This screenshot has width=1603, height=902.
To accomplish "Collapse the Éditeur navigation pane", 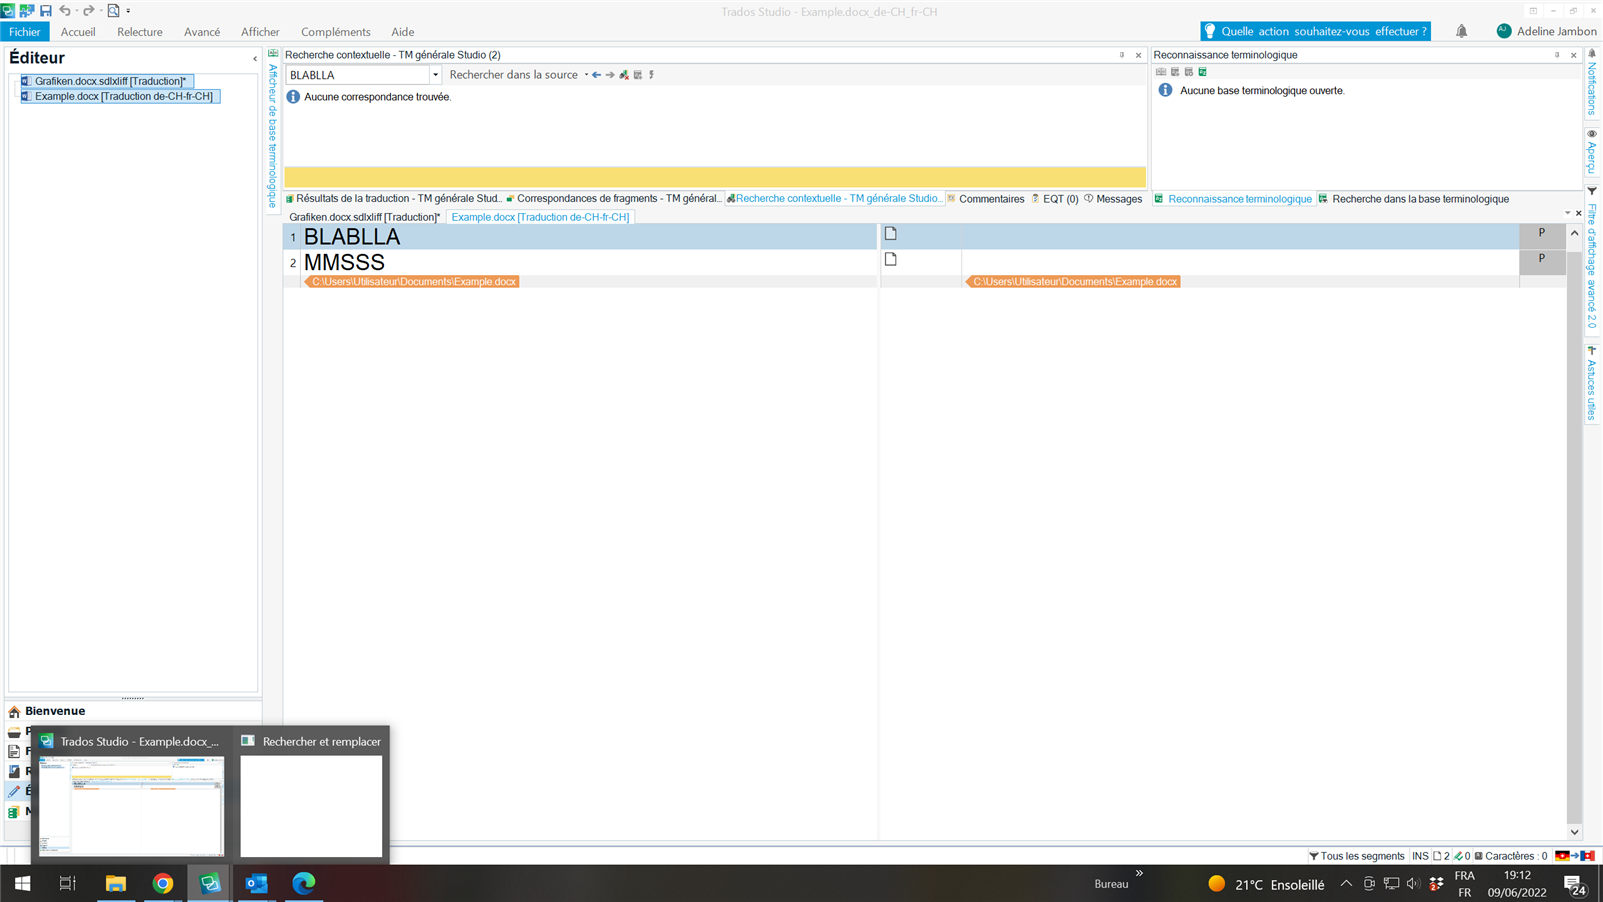I will click(255, 59).
